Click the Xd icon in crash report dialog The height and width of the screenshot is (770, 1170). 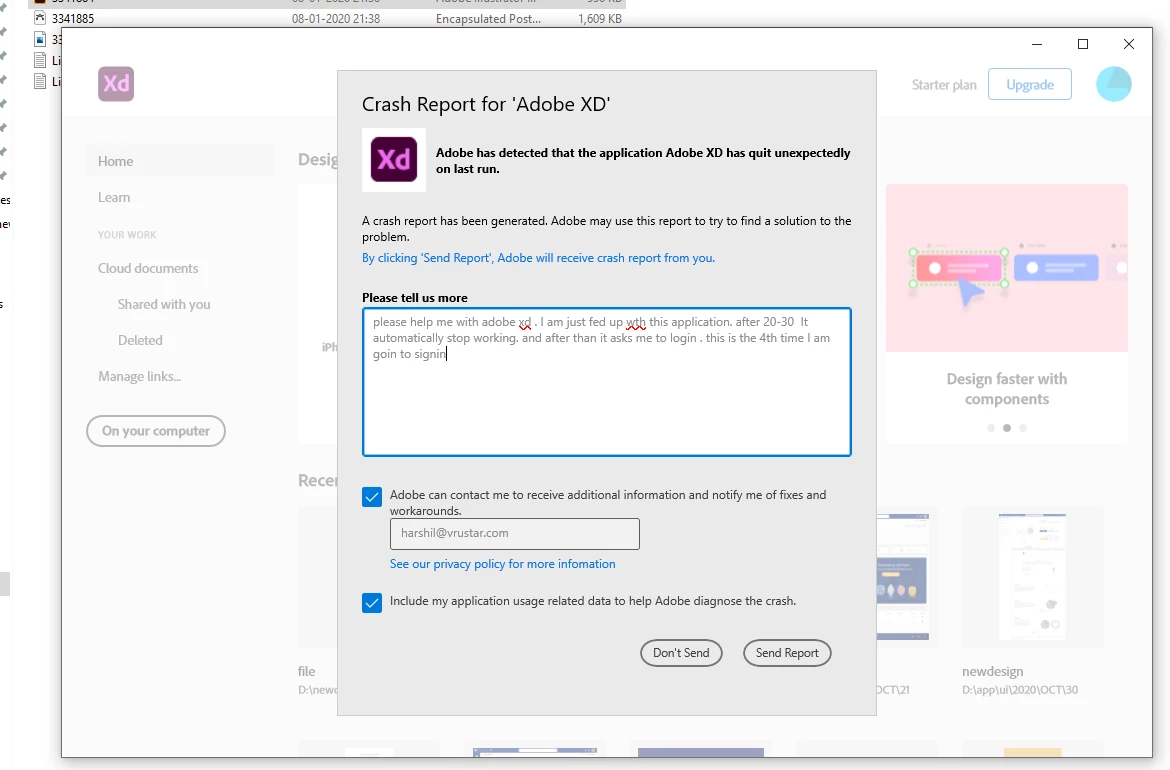[394, 160]
